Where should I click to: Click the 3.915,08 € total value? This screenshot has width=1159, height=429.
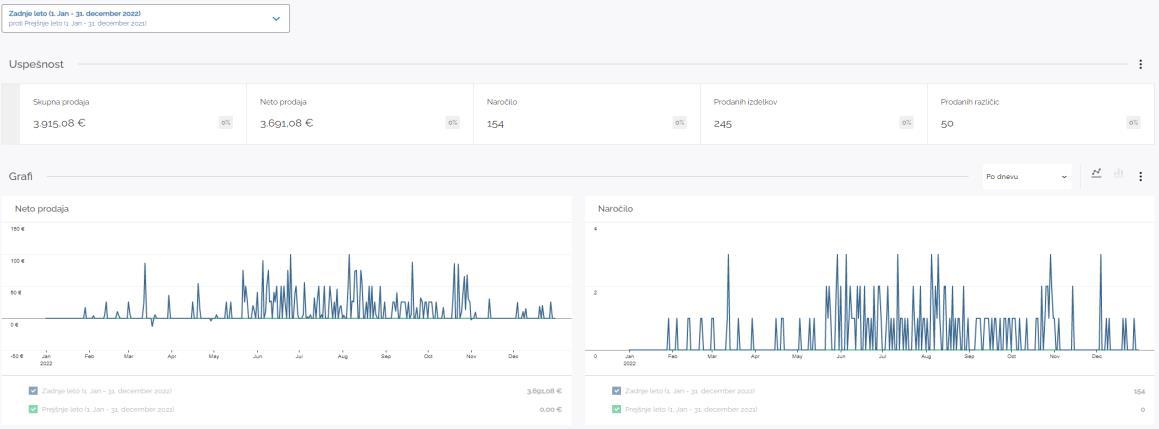pos(59,124)
